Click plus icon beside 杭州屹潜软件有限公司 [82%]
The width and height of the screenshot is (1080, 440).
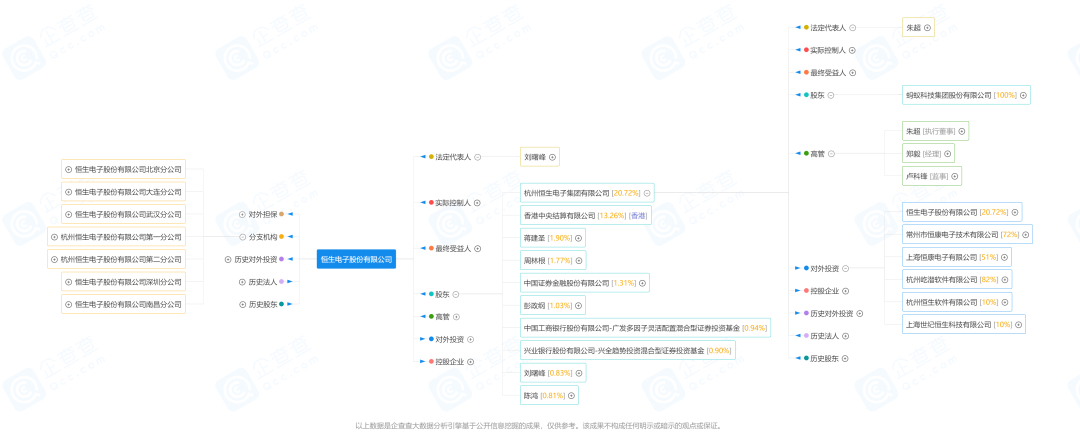(x=1004, y=280)
